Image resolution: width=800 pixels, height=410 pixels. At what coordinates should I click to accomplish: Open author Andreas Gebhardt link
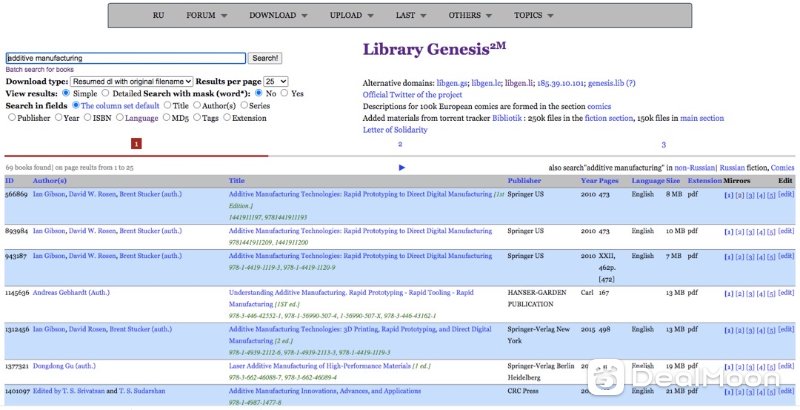click(71, 293)
